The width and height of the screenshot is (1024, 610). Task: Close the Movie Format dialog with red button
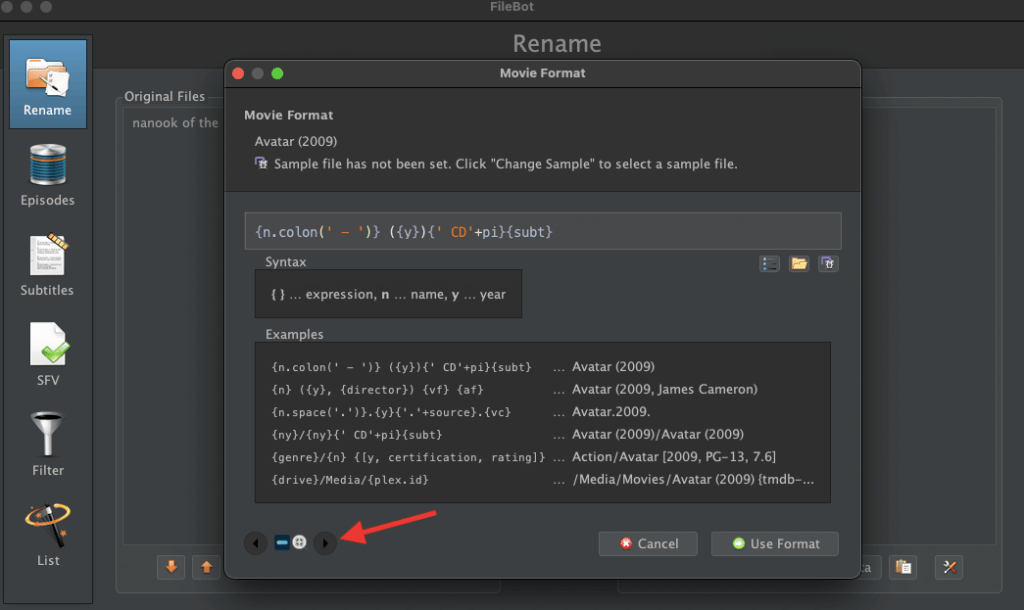(x=238, y=73)
